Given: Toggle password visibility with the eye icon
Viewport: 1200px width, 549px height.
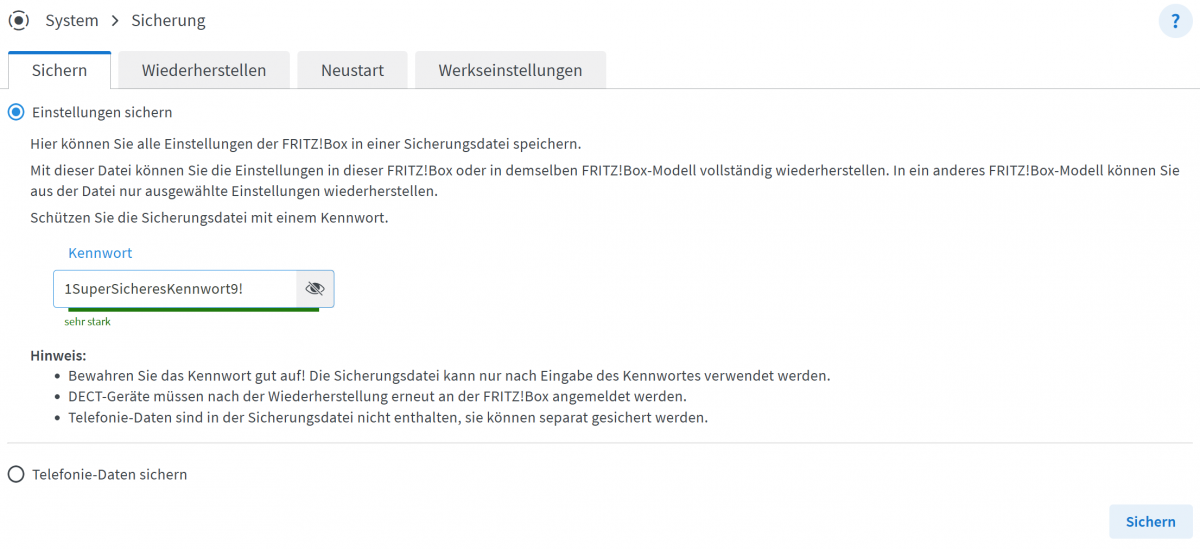Looking at the screenshot, I should point(315,289).
